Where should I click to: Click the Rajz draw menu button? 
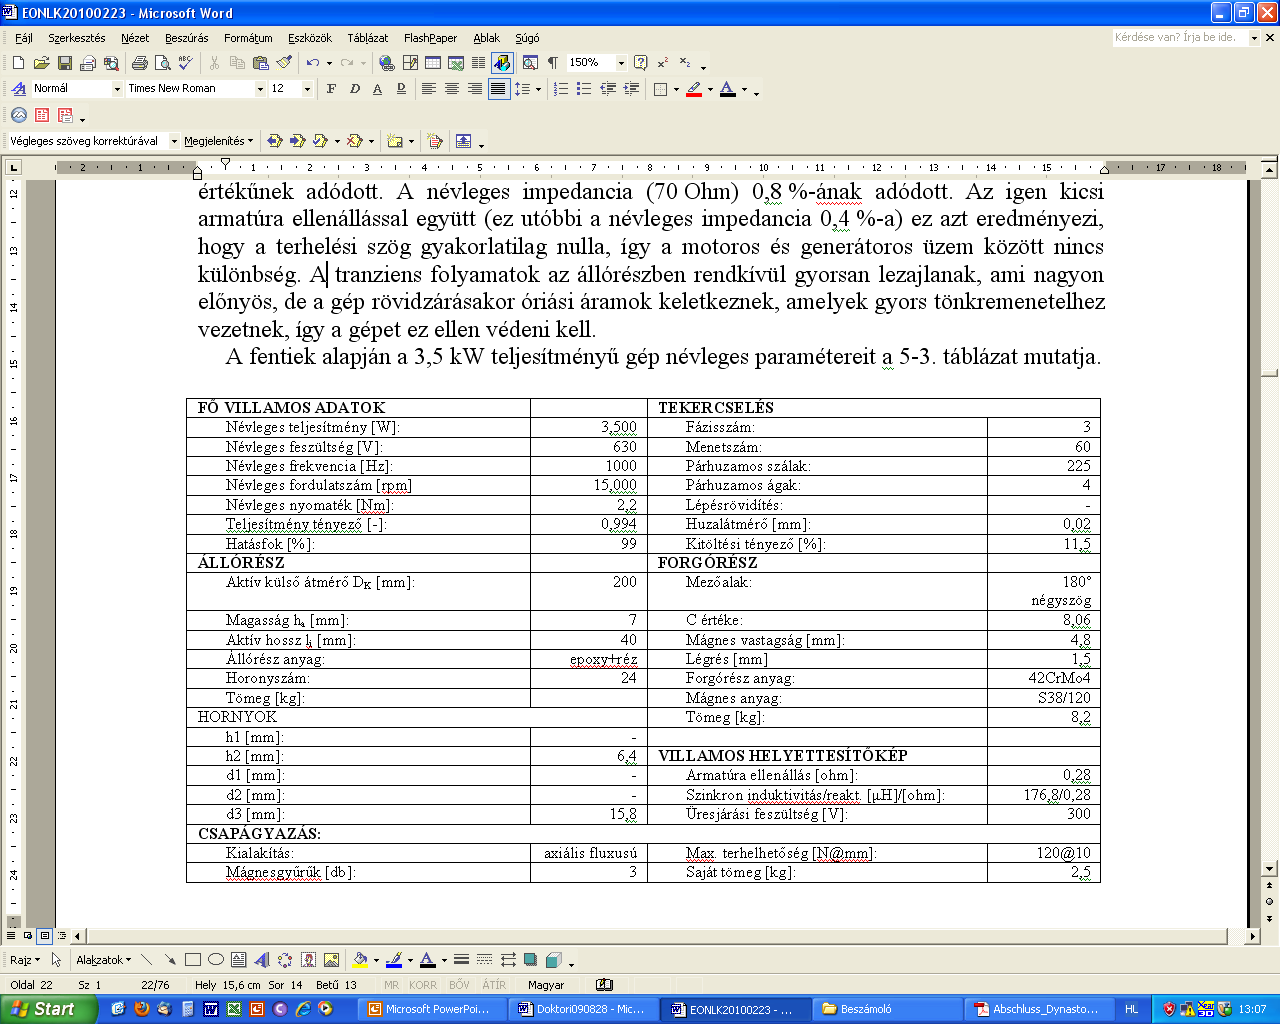pyautogui.click(x=25, y=960)
